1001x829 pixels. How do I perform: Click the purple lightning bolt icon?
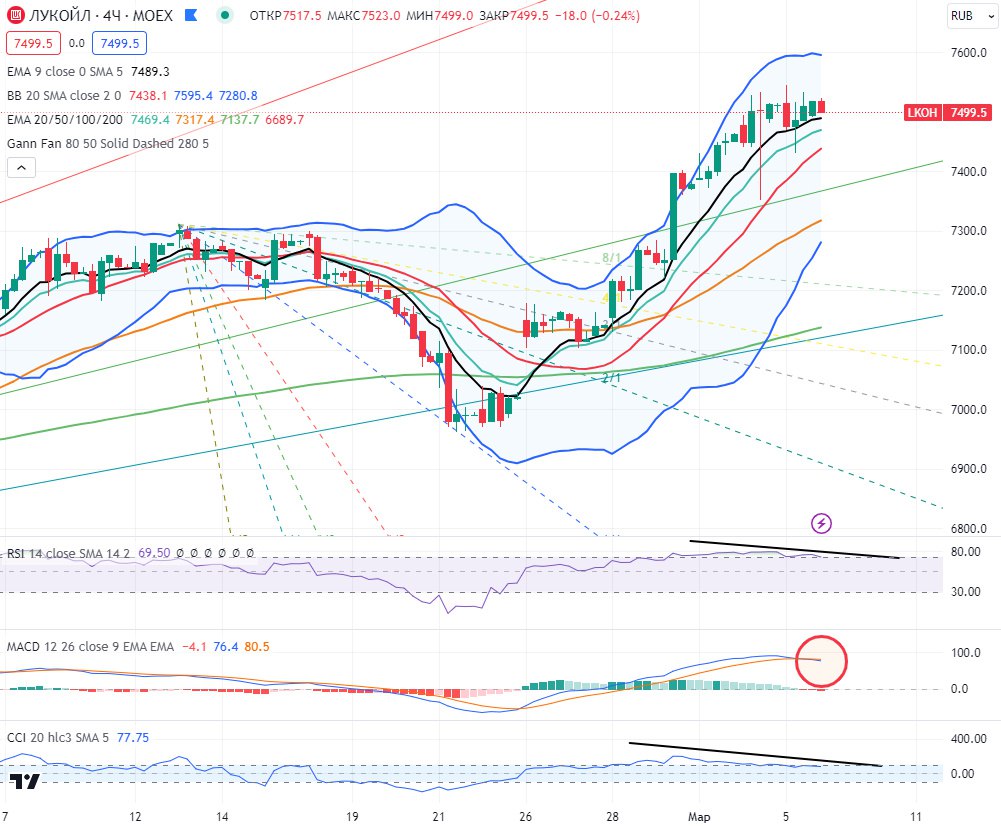[x=821, y=524]
